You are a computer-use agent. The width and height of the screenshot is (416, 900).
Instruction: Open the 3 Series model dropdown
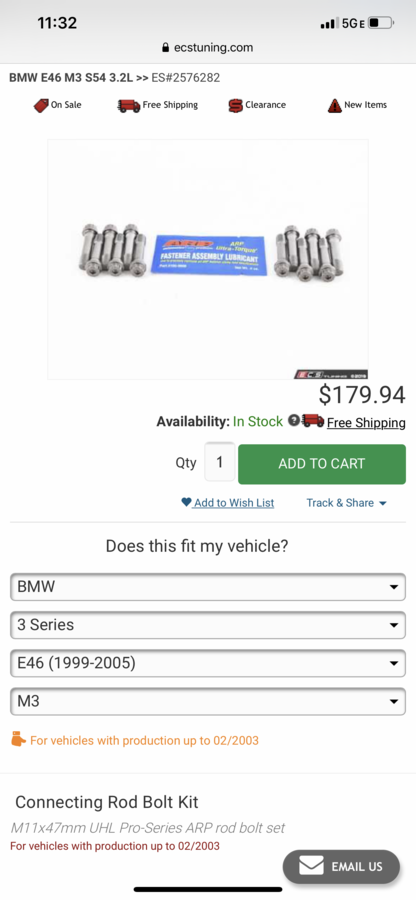208,625
